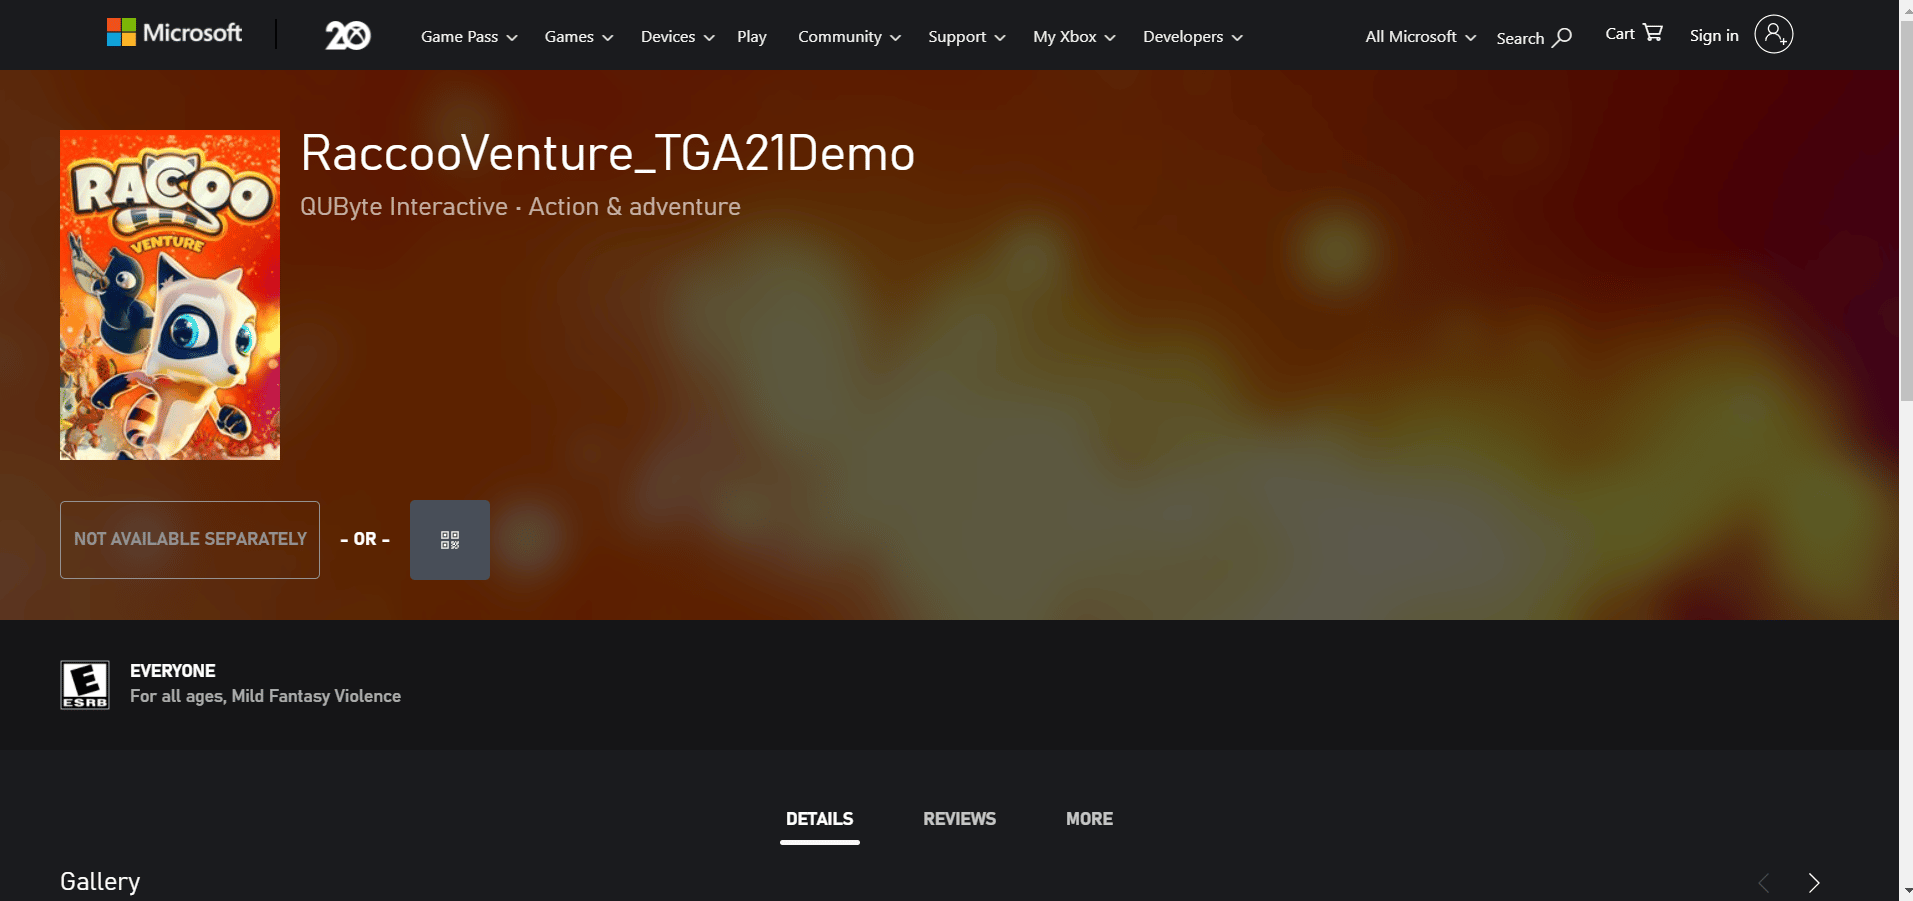Click the RaccooVenture_TGA21Demo title text
Screen dimensions: 1913x901
[608, 154]
